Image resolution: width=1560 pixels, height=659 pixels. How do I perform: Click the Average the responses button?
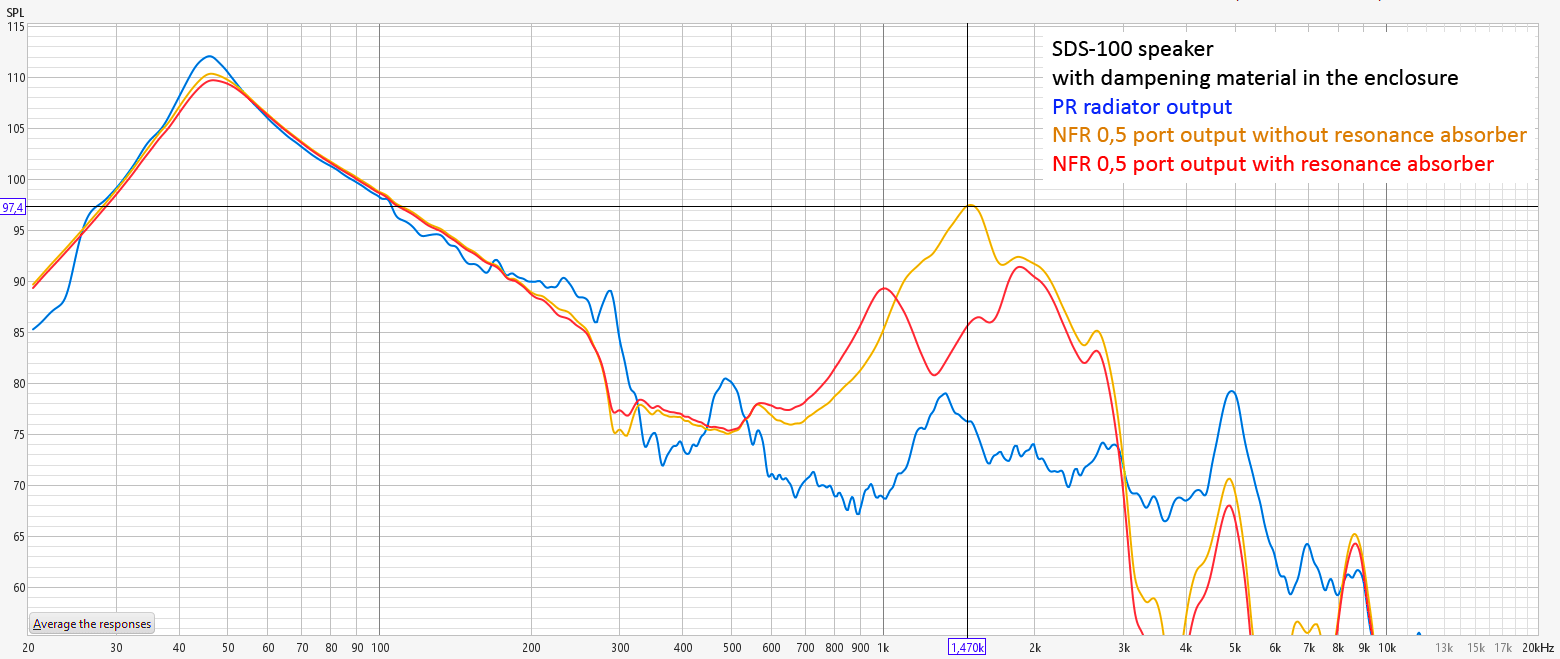point(92,624)
